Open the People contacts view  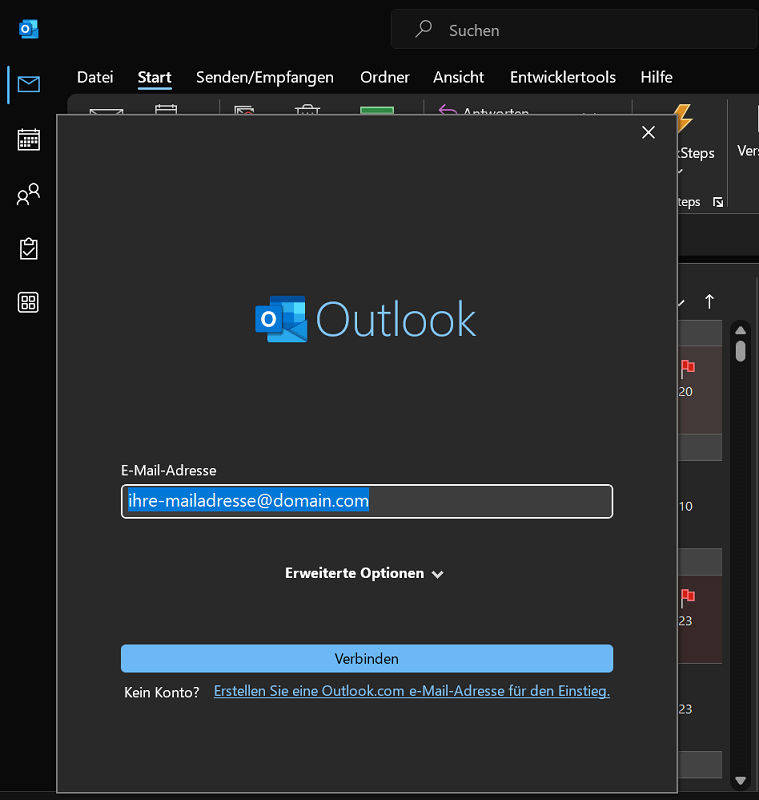[x=29, y=194]
